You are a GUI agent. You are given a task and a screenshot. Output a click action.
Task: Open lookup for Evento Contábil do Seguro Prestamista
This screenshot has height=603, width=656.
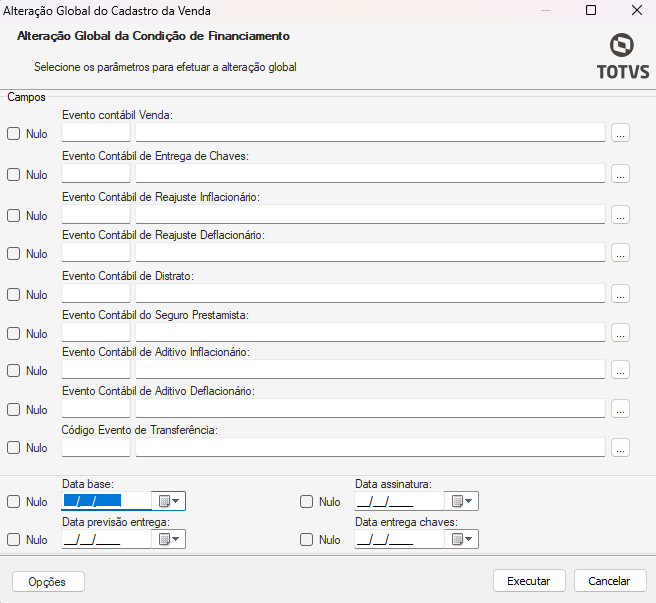(620, 333)
